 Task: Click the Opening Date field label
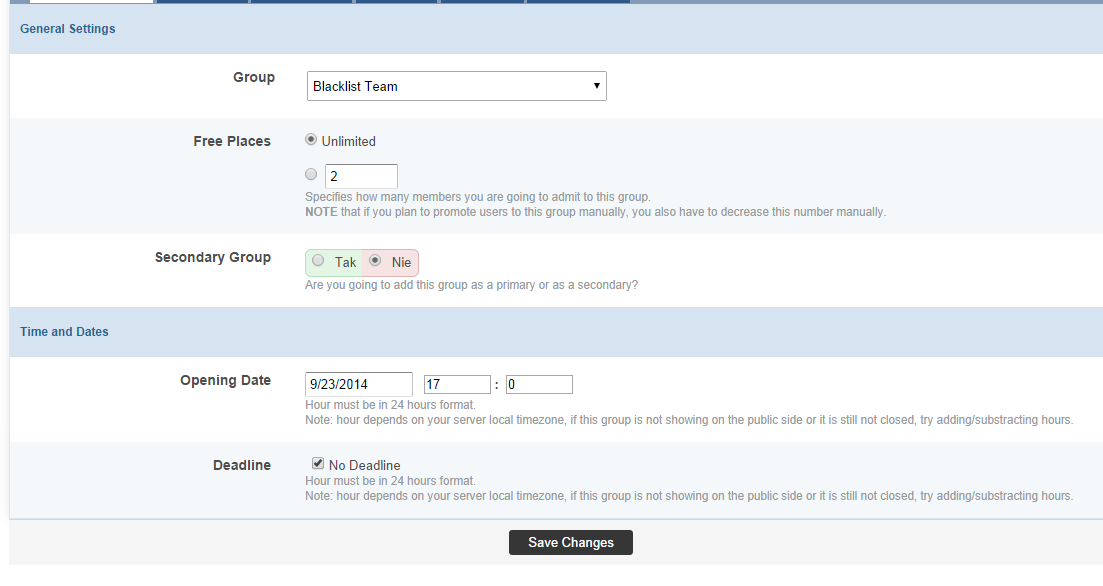pyautogui.click(x=225, y=380)
